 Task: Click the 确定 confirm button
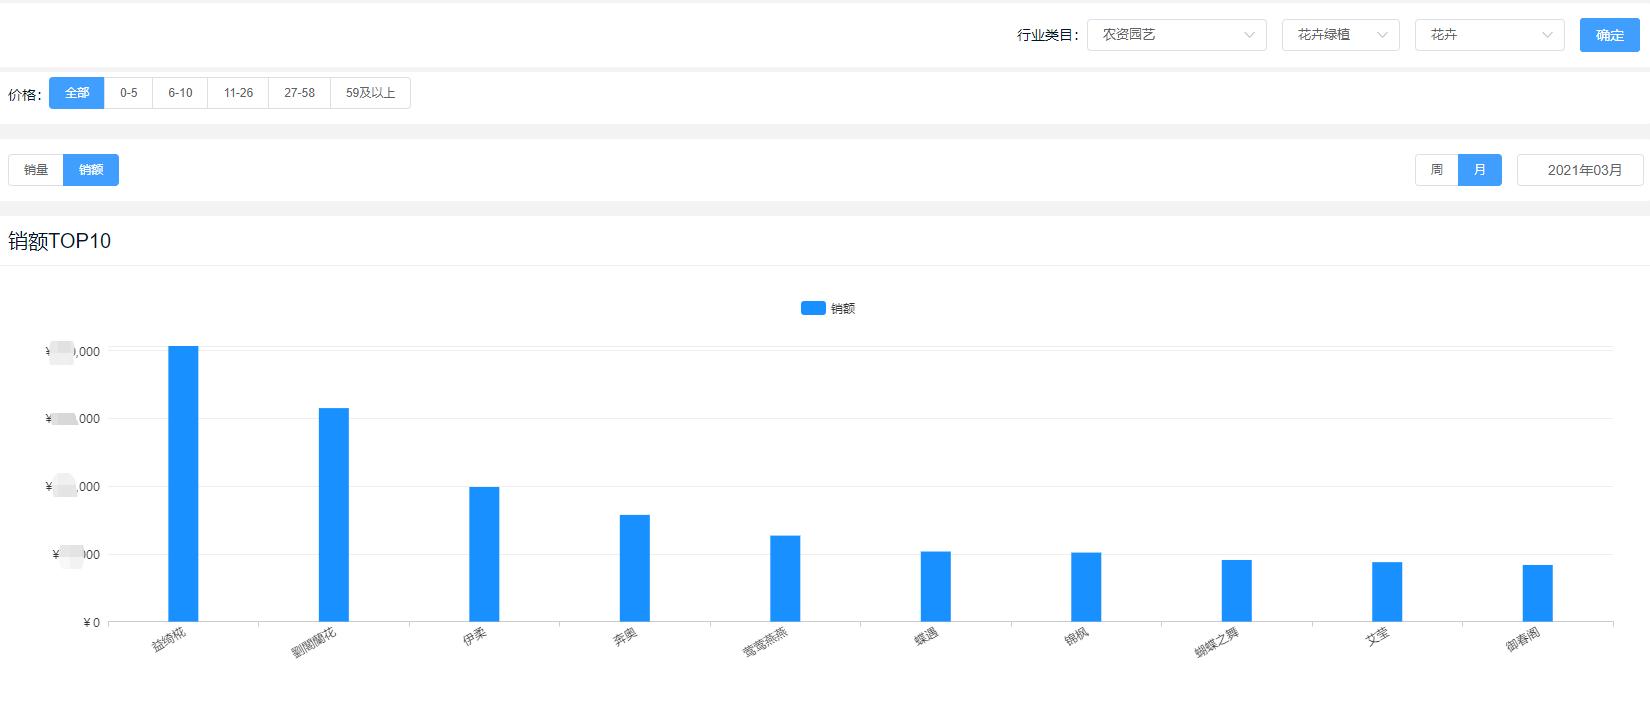(x=1610, y=35)
